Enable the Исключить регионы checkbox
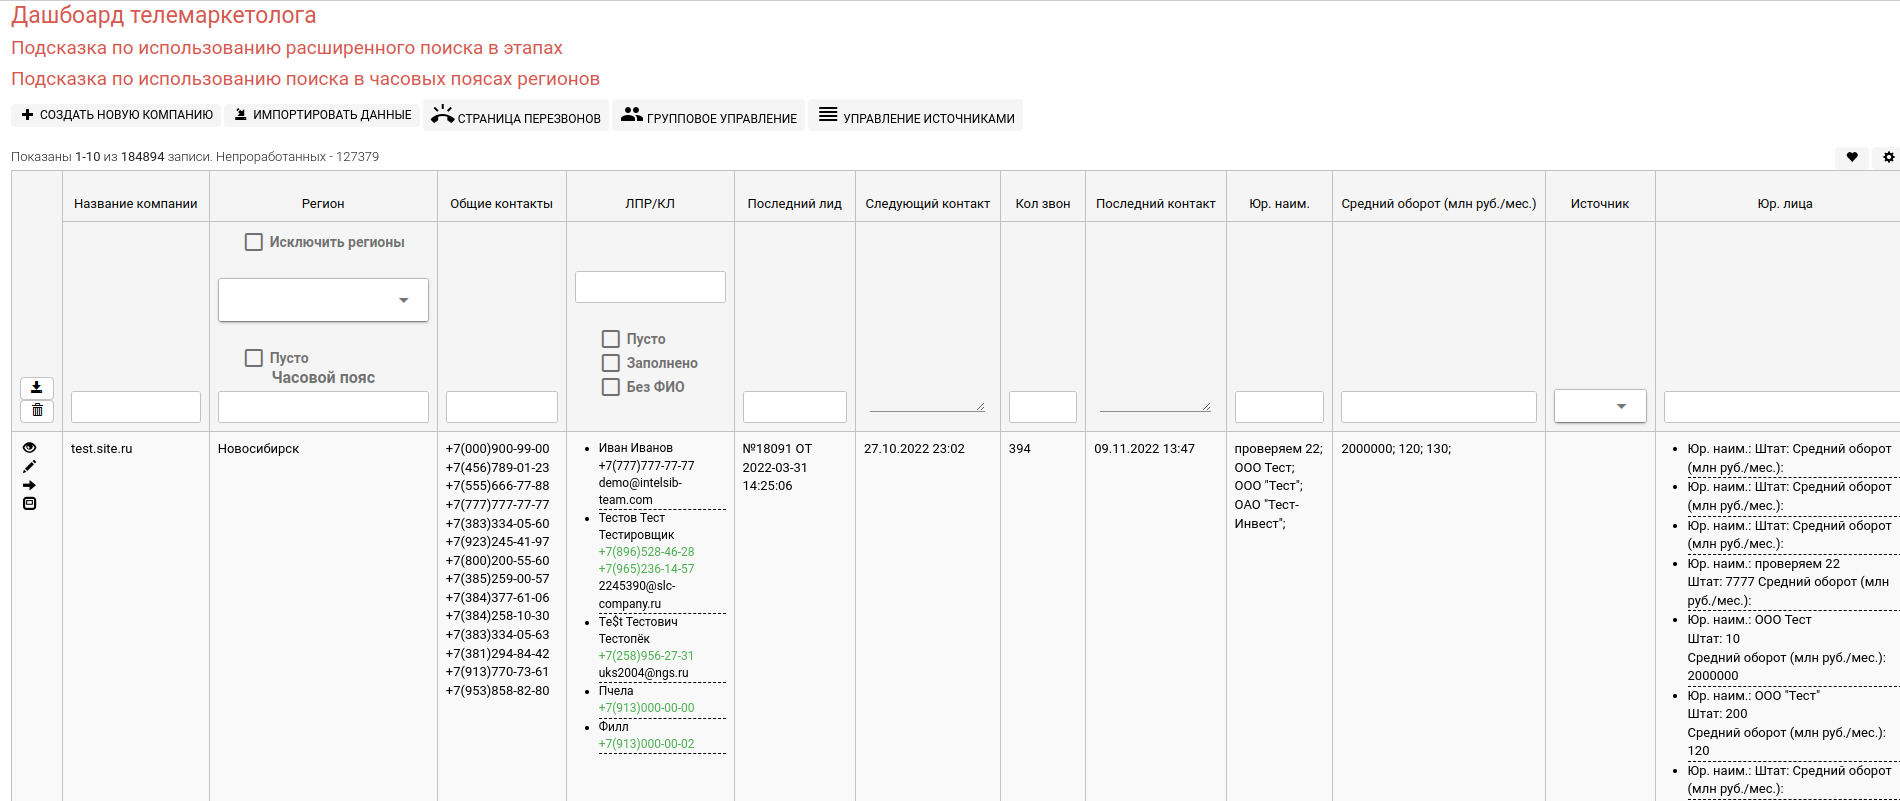The image size is (1900, 801). pyautogui.click(x=254, y=242)
